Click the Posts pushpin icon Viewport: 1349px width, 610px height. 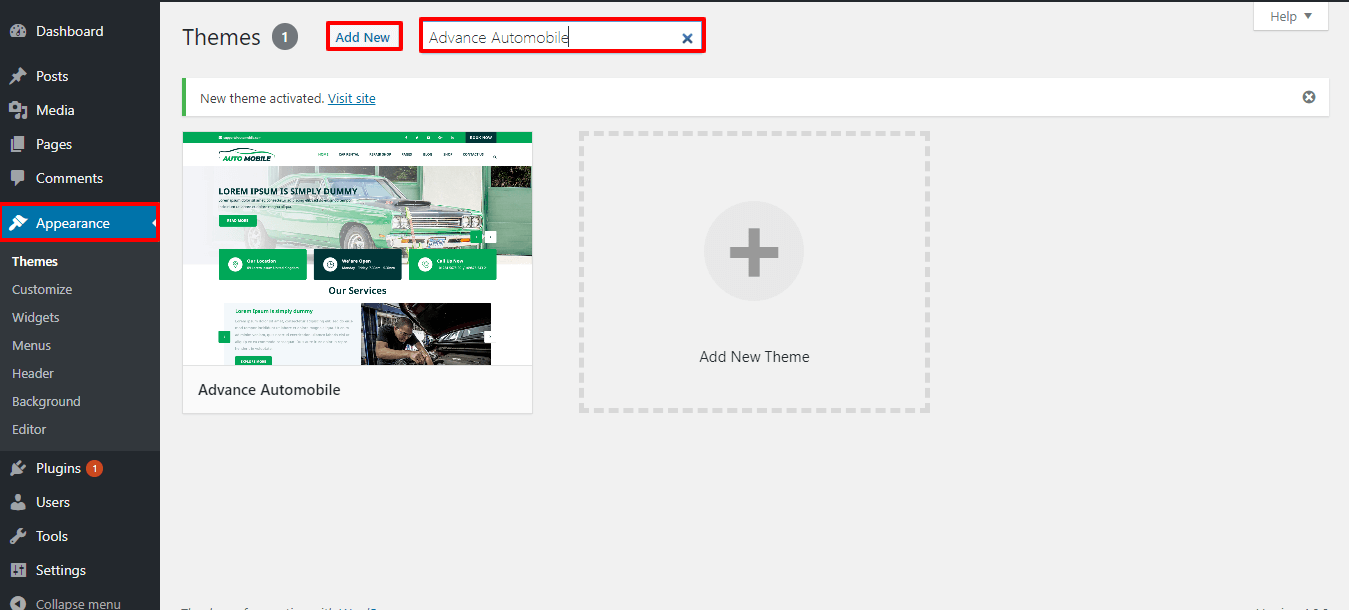18,76
